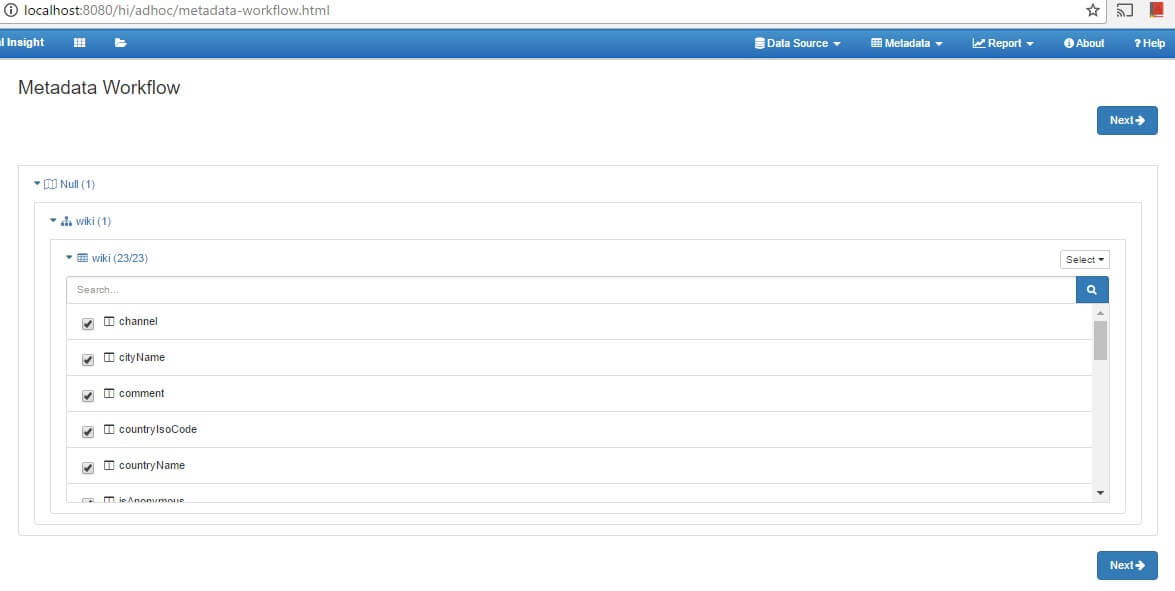The width and height of the screenshot is (1175, 591).
Task: Click the site info icon in address bar
Action: click(x=10, y=10)
